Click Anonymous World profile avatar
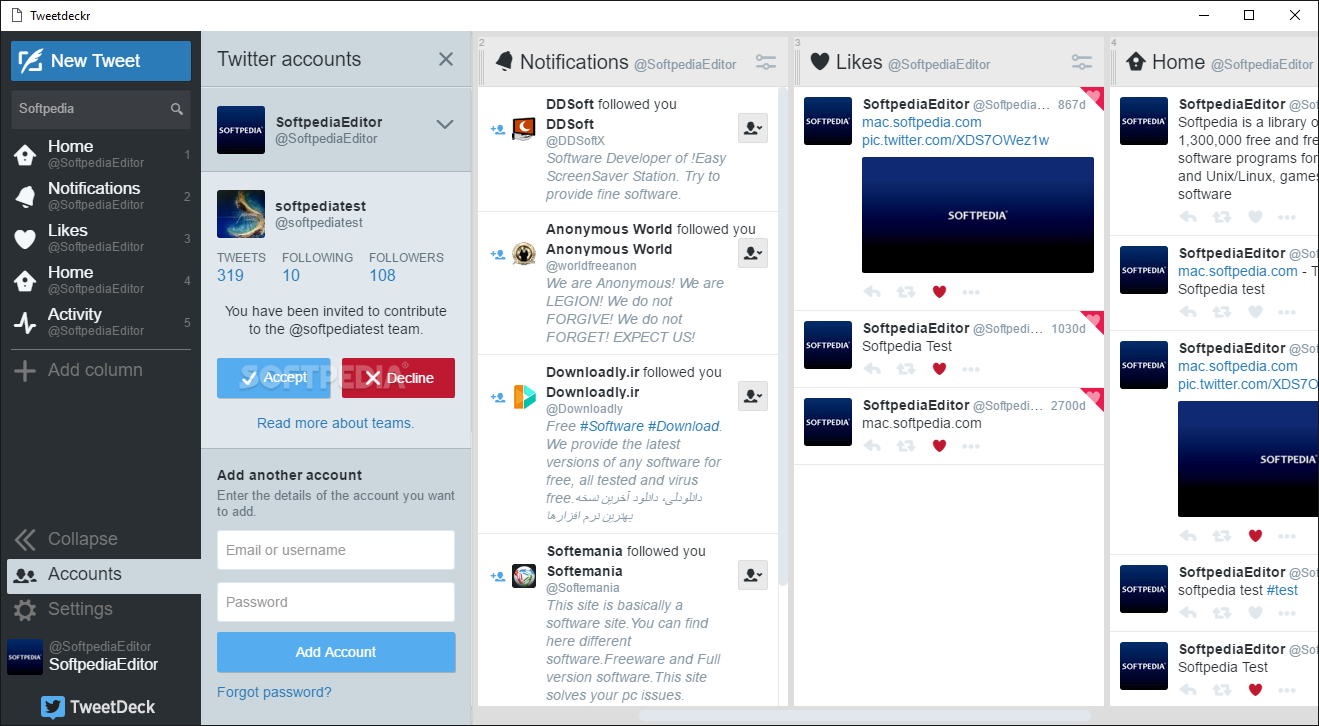1319x726 pixels. coord(524,253)
